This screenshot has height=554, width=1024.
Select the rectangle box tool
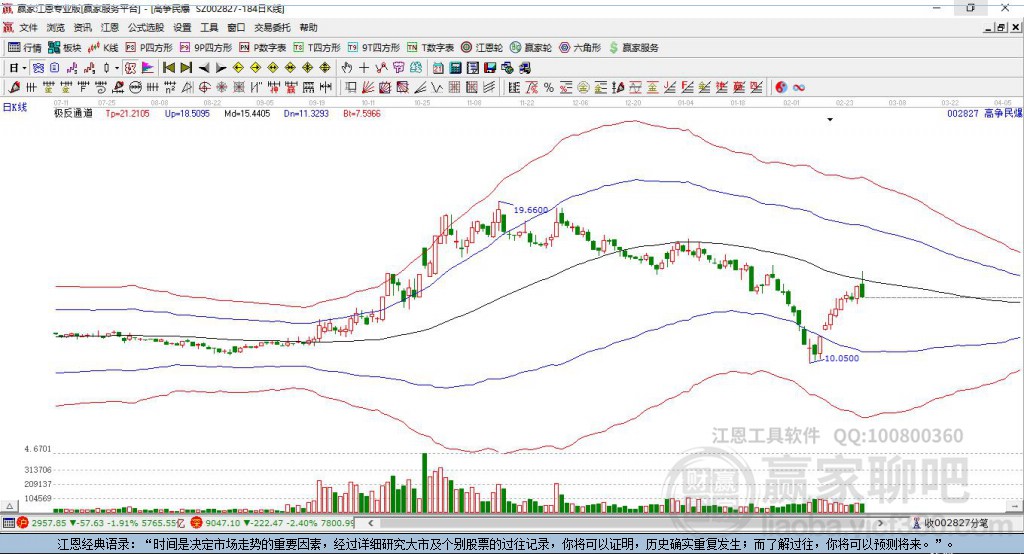pyautogui.click(x=350, y=88)
